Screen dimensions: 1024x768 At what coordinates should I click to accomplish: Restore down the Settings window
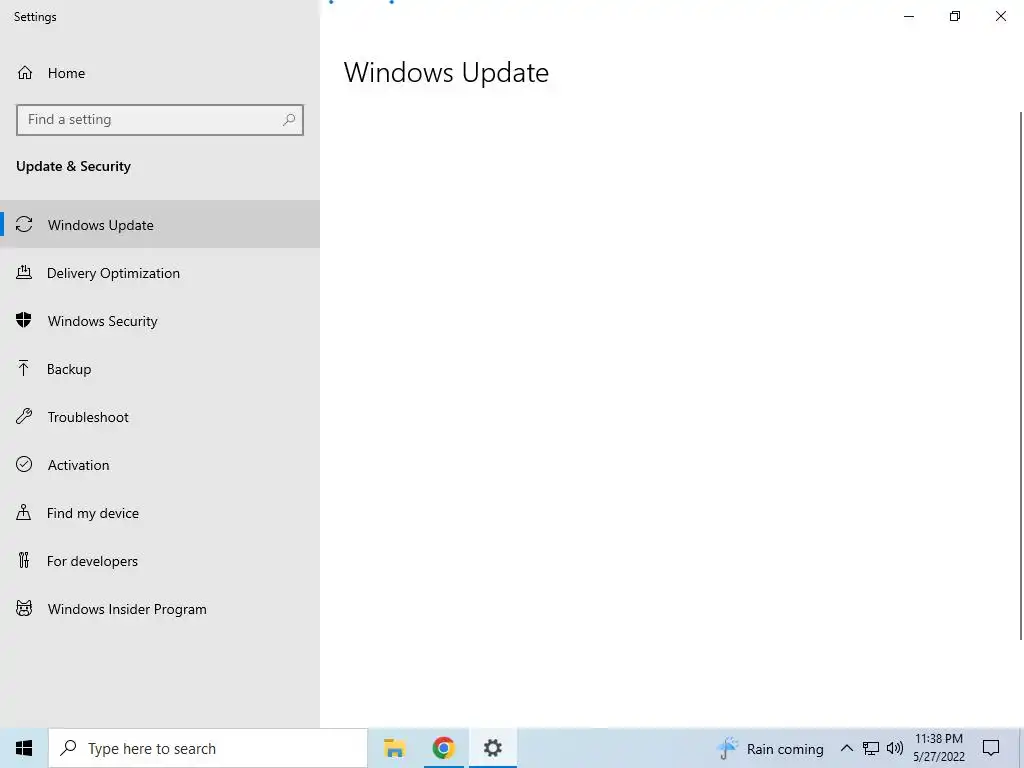point(955,16)
